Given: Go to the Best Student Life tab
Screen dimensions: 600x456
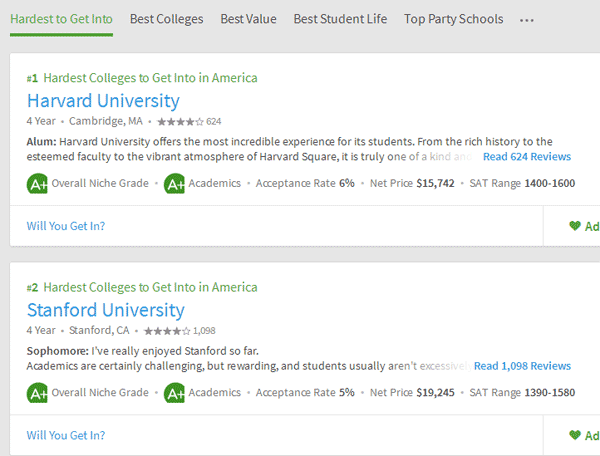Looking at the screenshot, I should point(340,19).
